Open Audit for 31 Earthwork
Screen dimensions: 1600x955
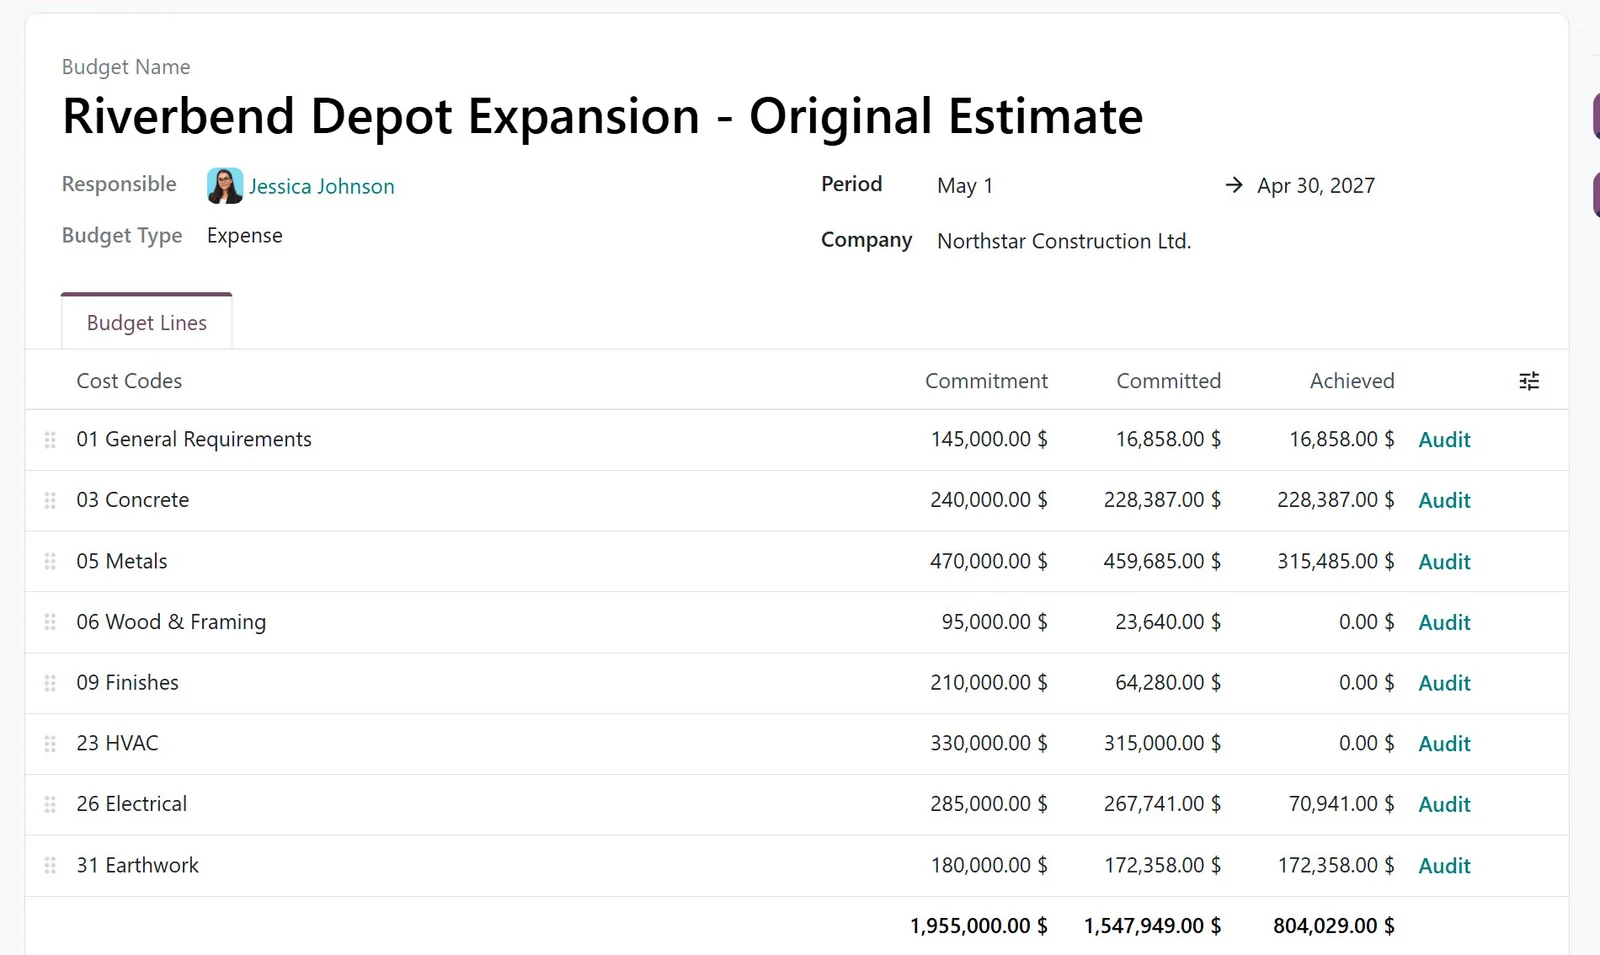coord(1444,866)
